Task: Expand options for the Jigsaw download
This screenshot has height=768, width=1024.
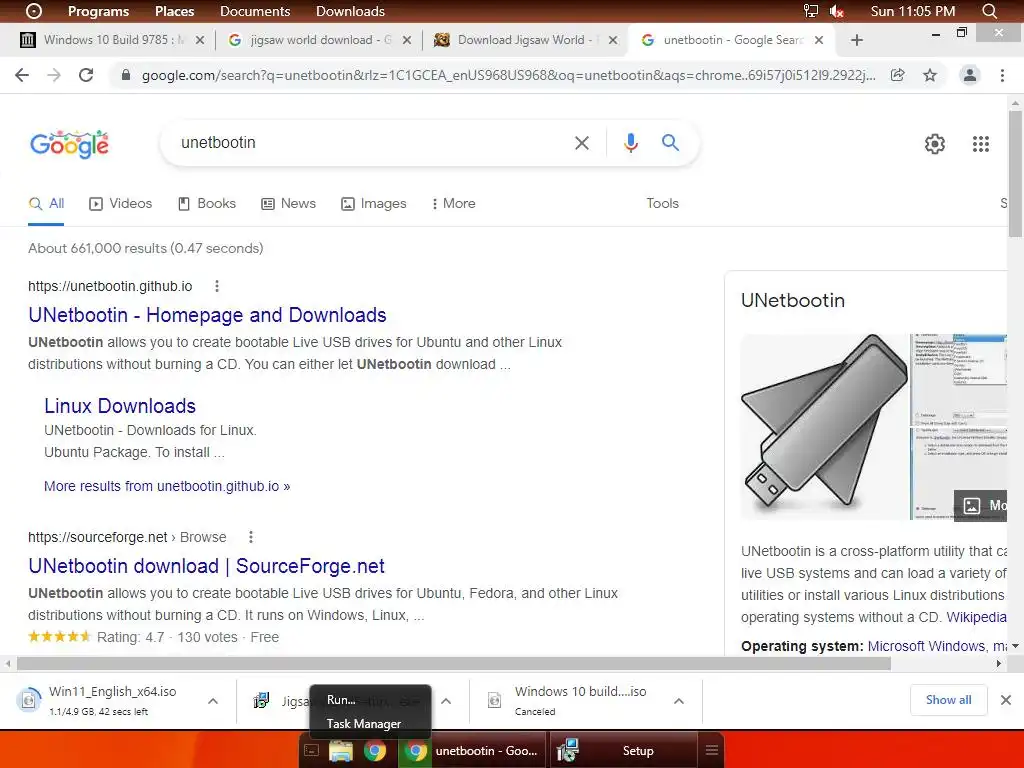Action: click(x=446, y=701)
